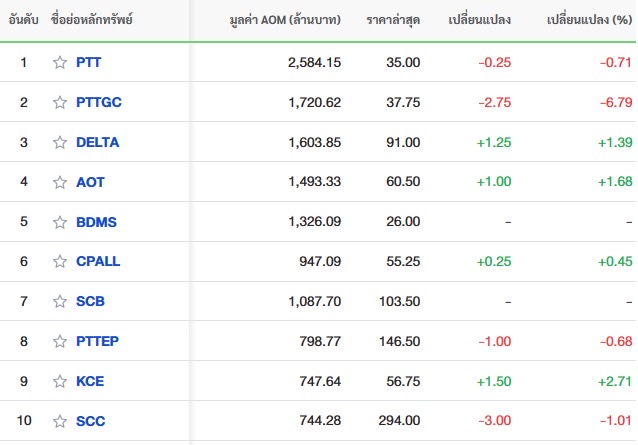The image size is (638, 445).
Task: Toggle favorite star for SCC
Action: click(60, 421)
